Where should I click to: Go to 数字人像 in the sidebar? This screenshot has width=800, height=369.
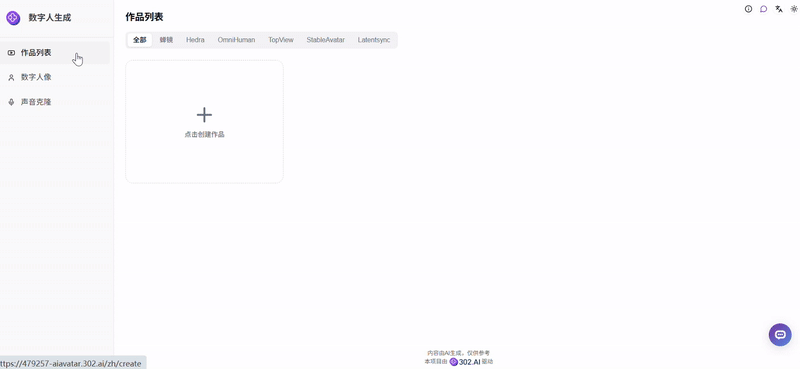pos(55,78)
